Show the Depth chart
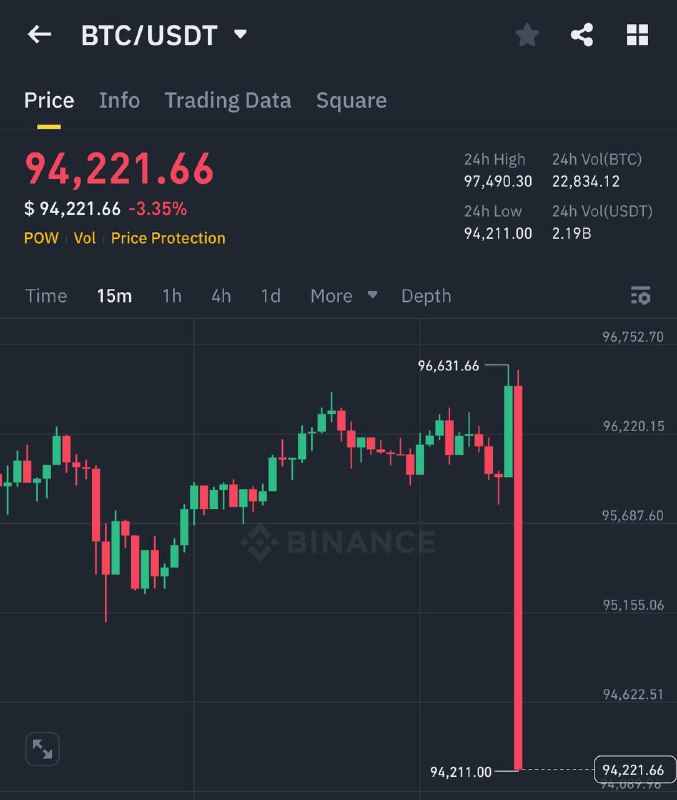This screenshot has width=677, height=800. (x=426, y=296)
